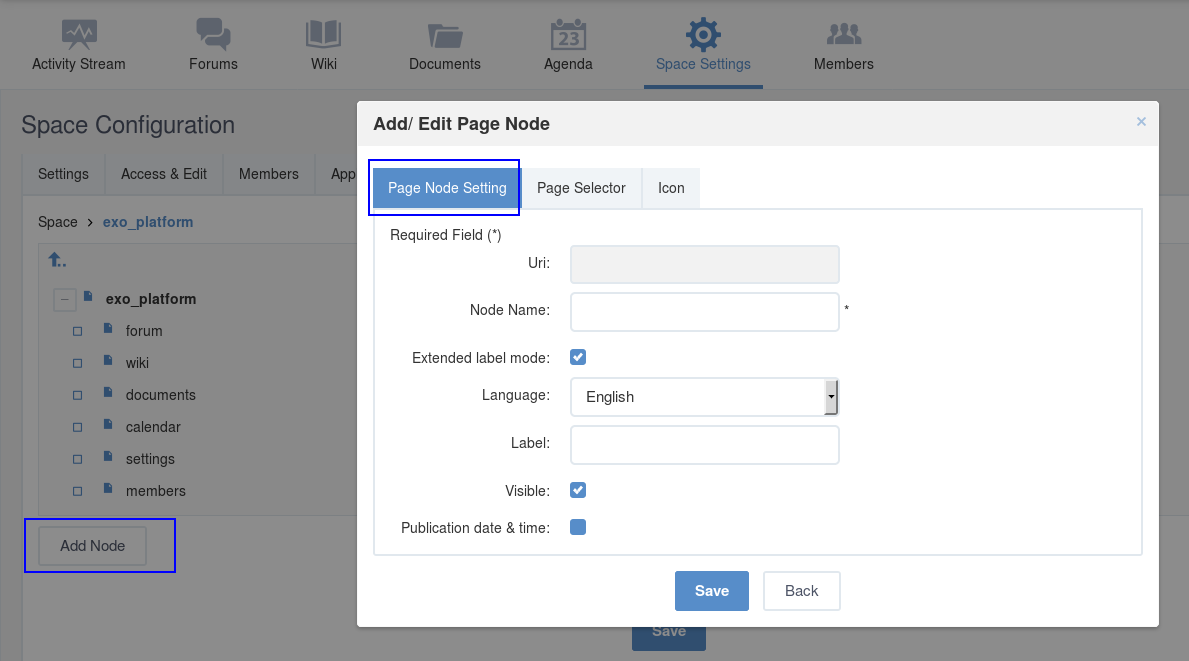Click the exo_platform breadcrumb link

tap(148, 222)
